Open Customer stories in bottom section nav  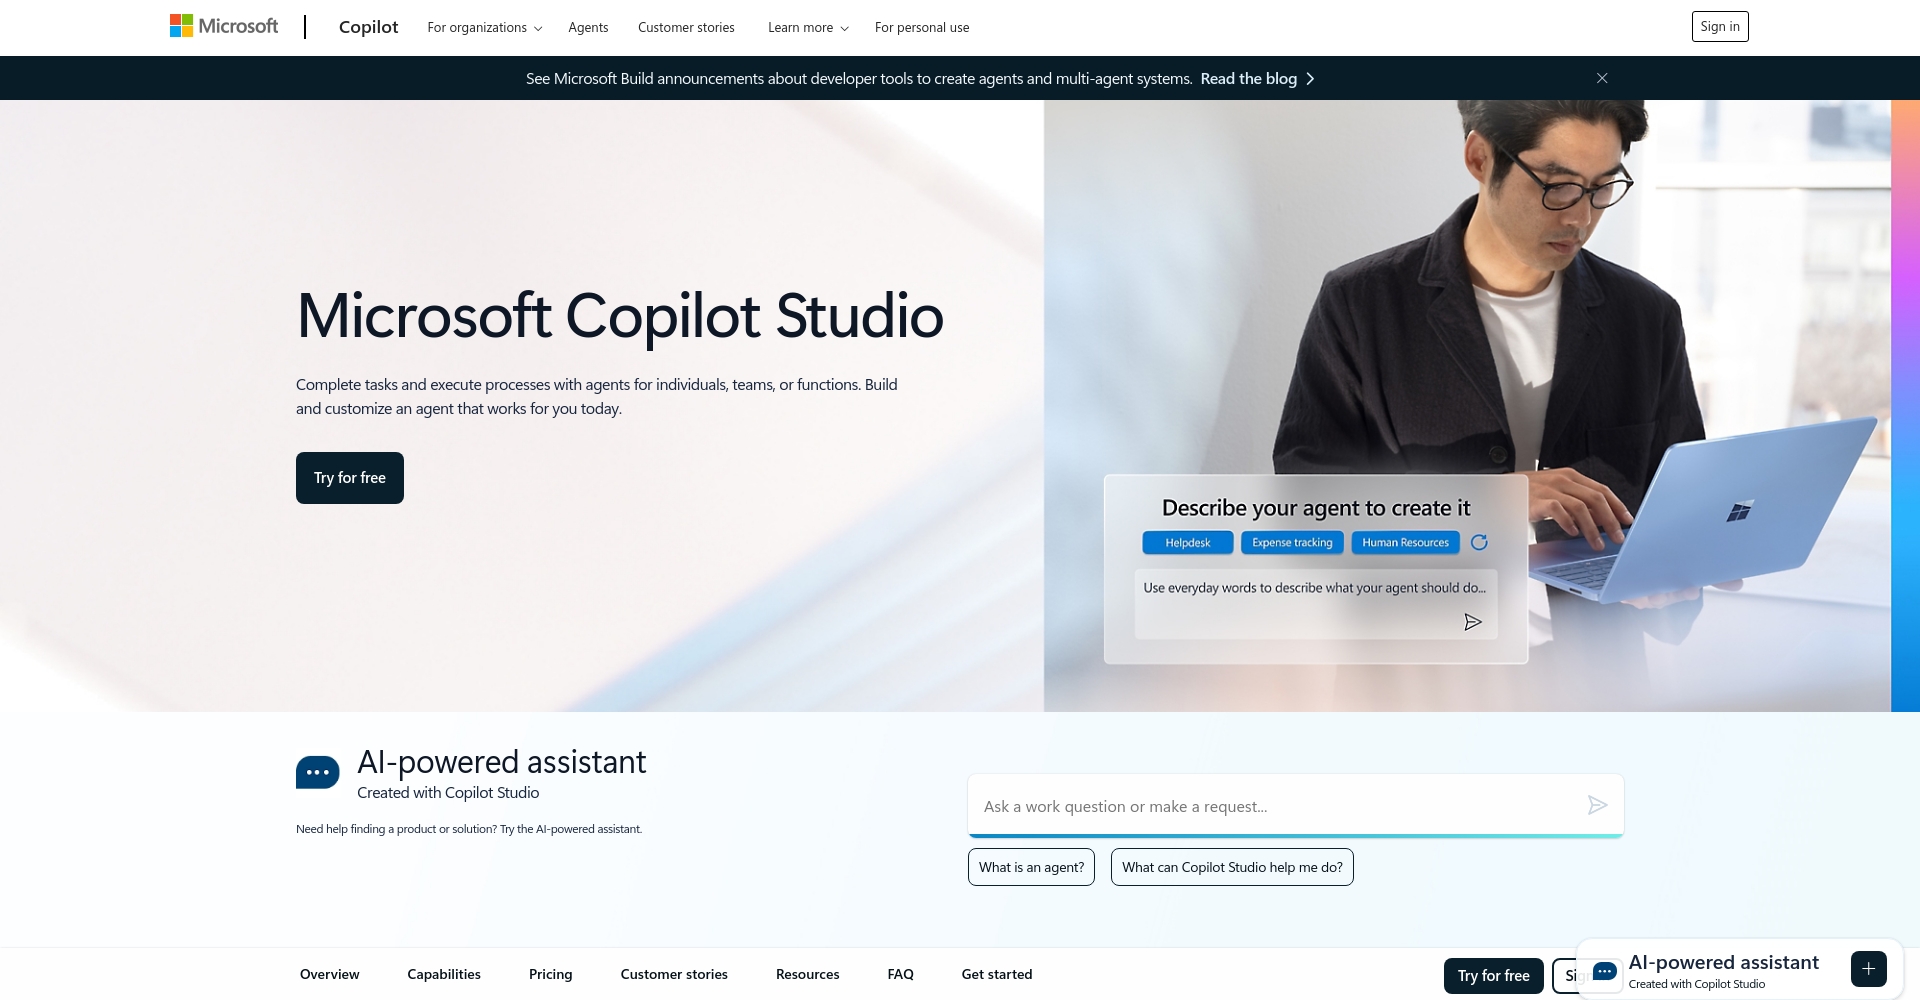[674, 974]
